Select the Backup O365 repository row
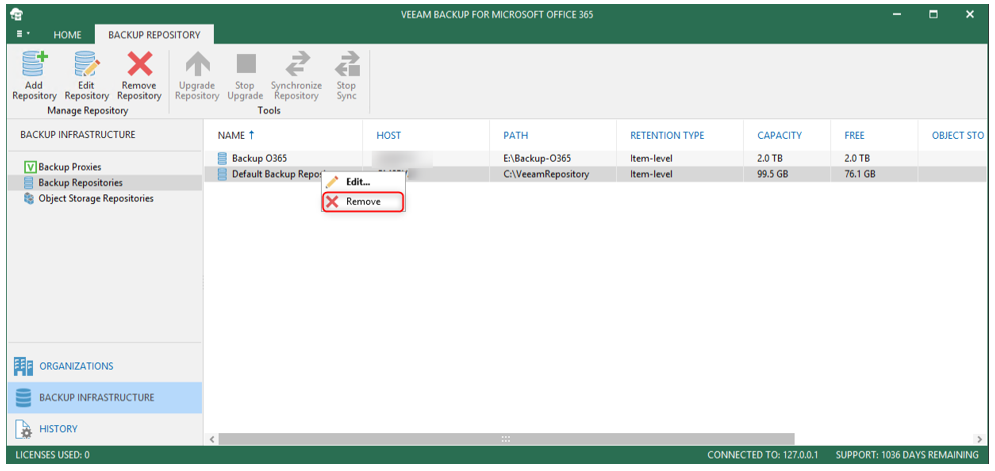995x471 pixels. [261, 158]
